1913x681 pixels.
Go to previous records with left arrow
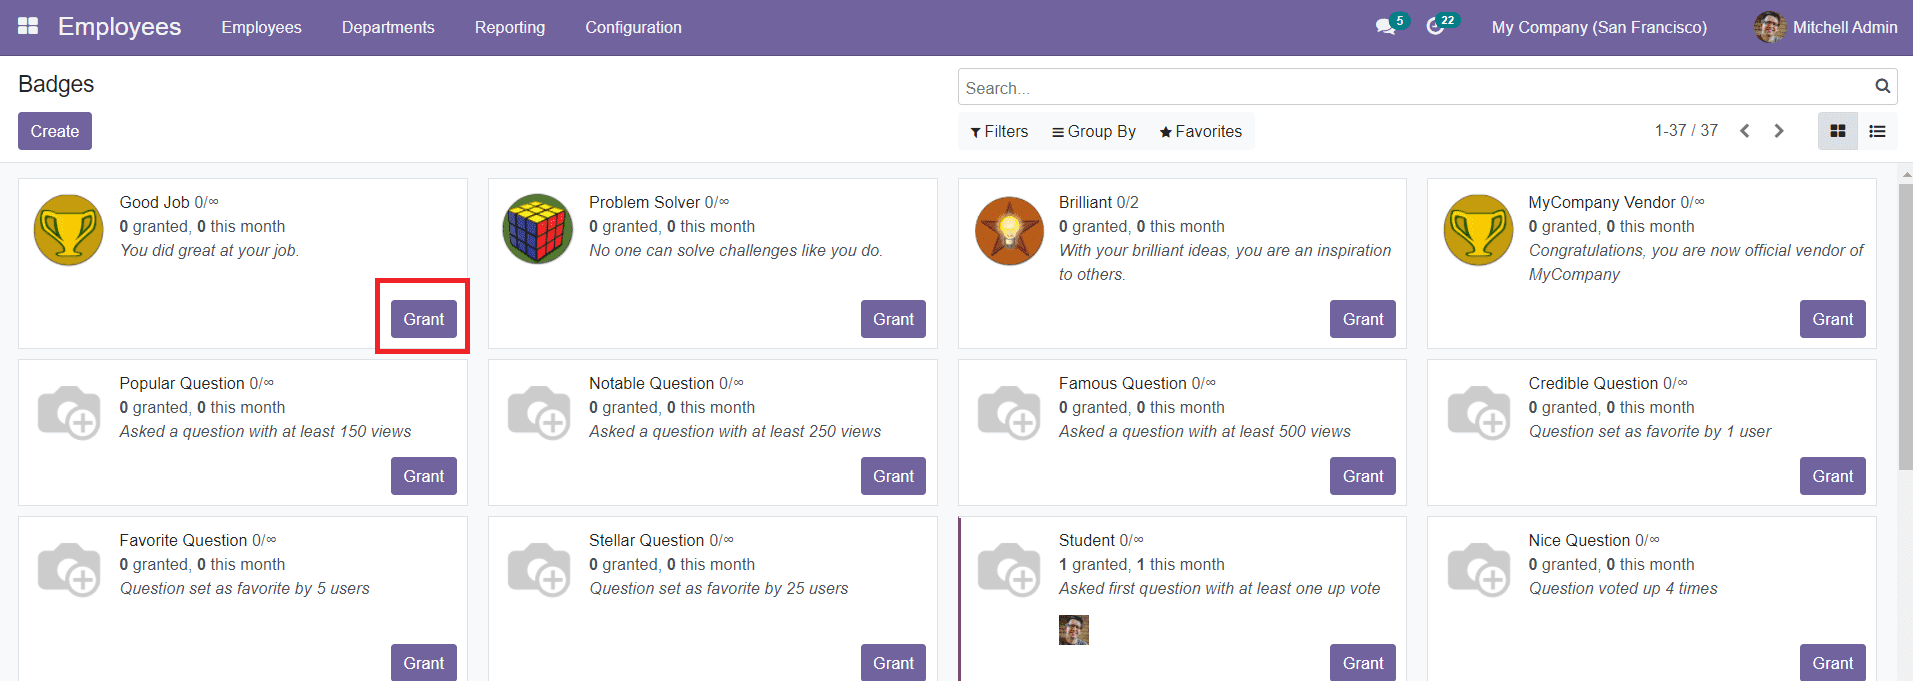click(1744, 130)
